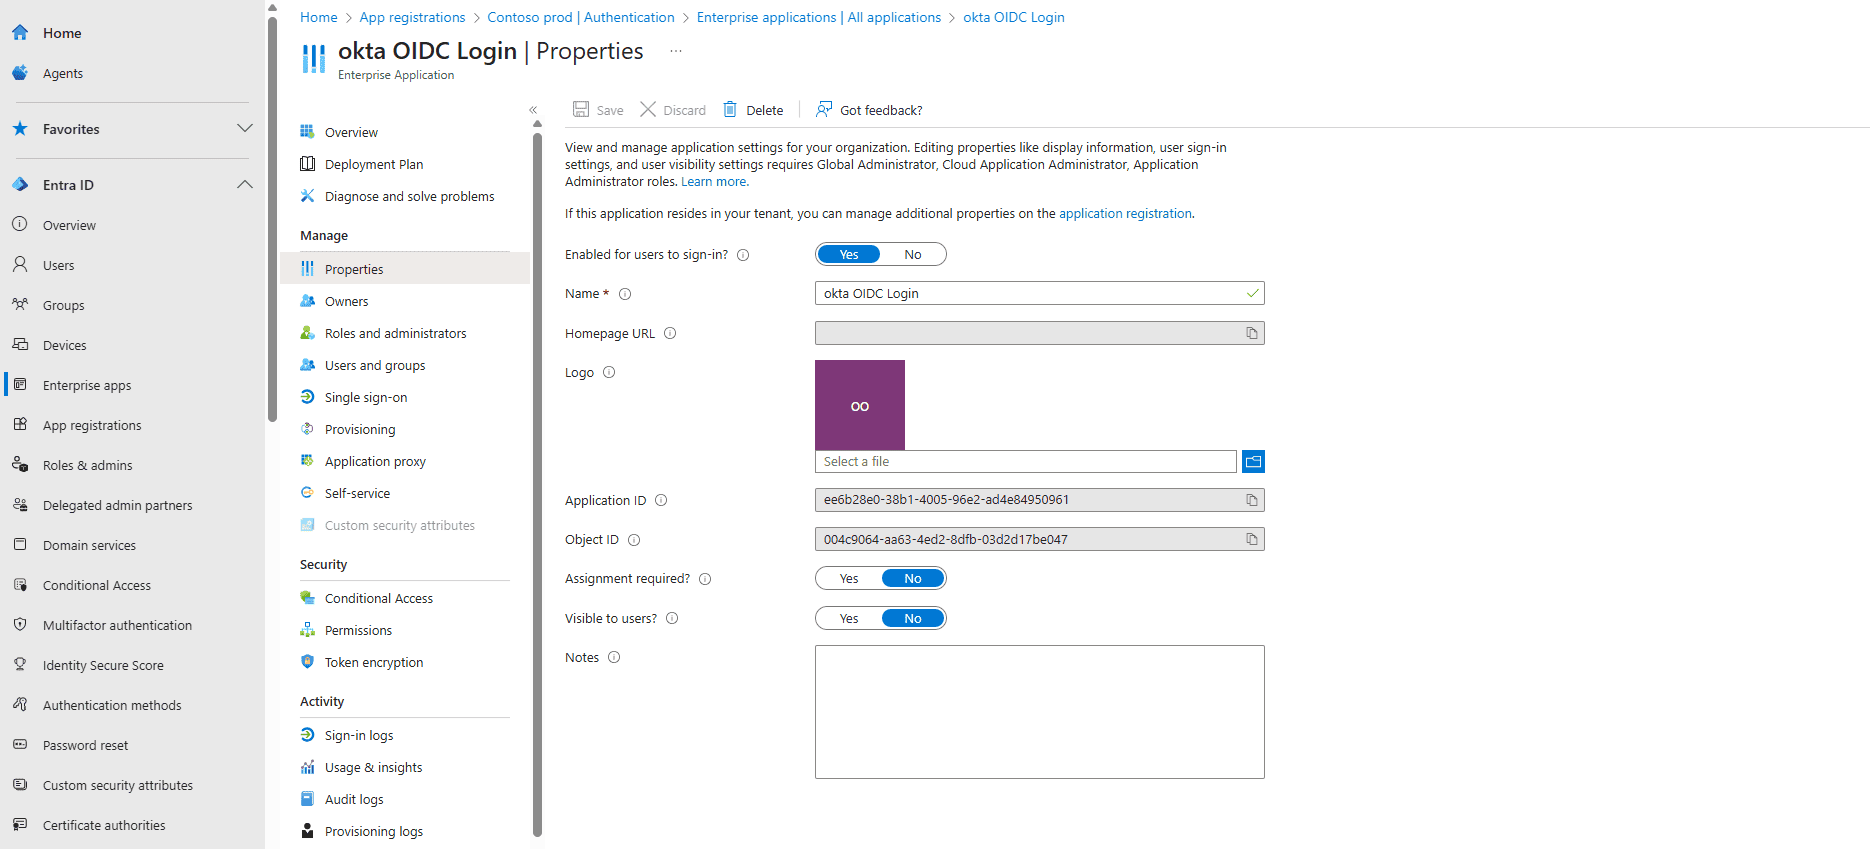1870x849 pixels.
Task: Click the info icon next to Notes
Action: point(614,657)
